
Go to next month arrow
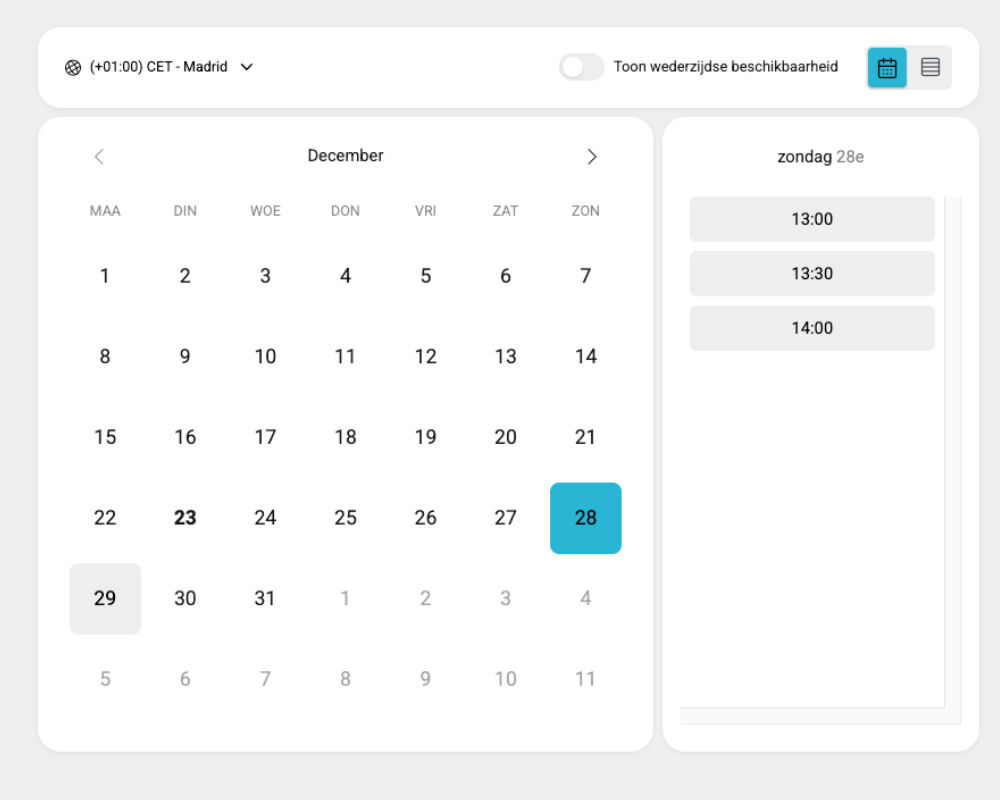point(592,156)
